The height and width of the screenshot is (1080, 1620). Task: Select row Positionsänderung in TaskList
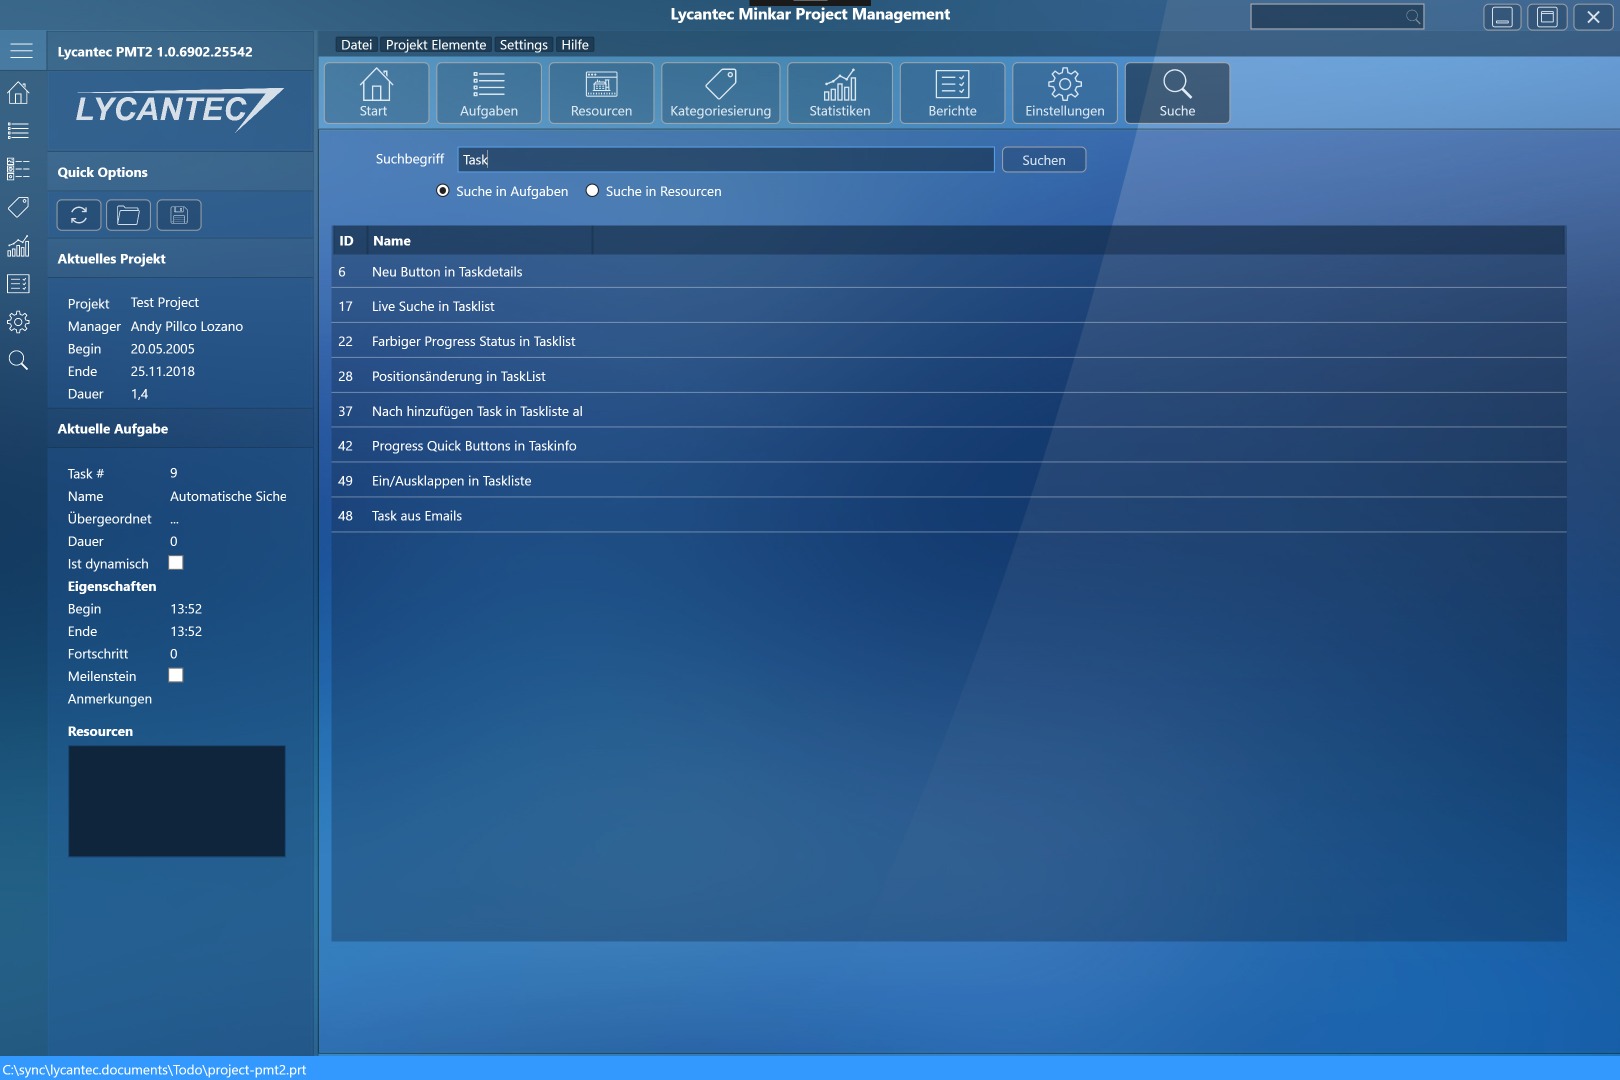pos(949,376)
